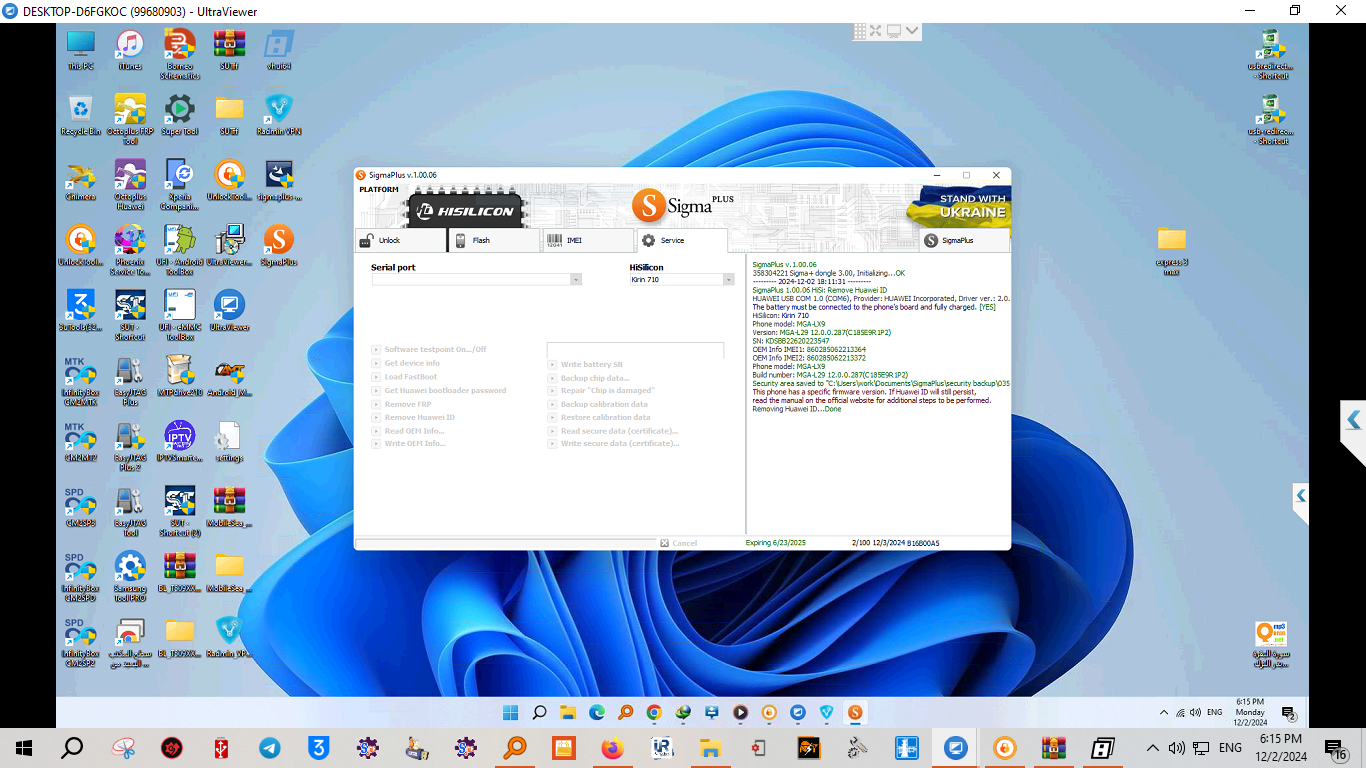Viewport: 1366px width, 768px height.
Task: Click the Backup calibration data button
Action: click(598, 404)
